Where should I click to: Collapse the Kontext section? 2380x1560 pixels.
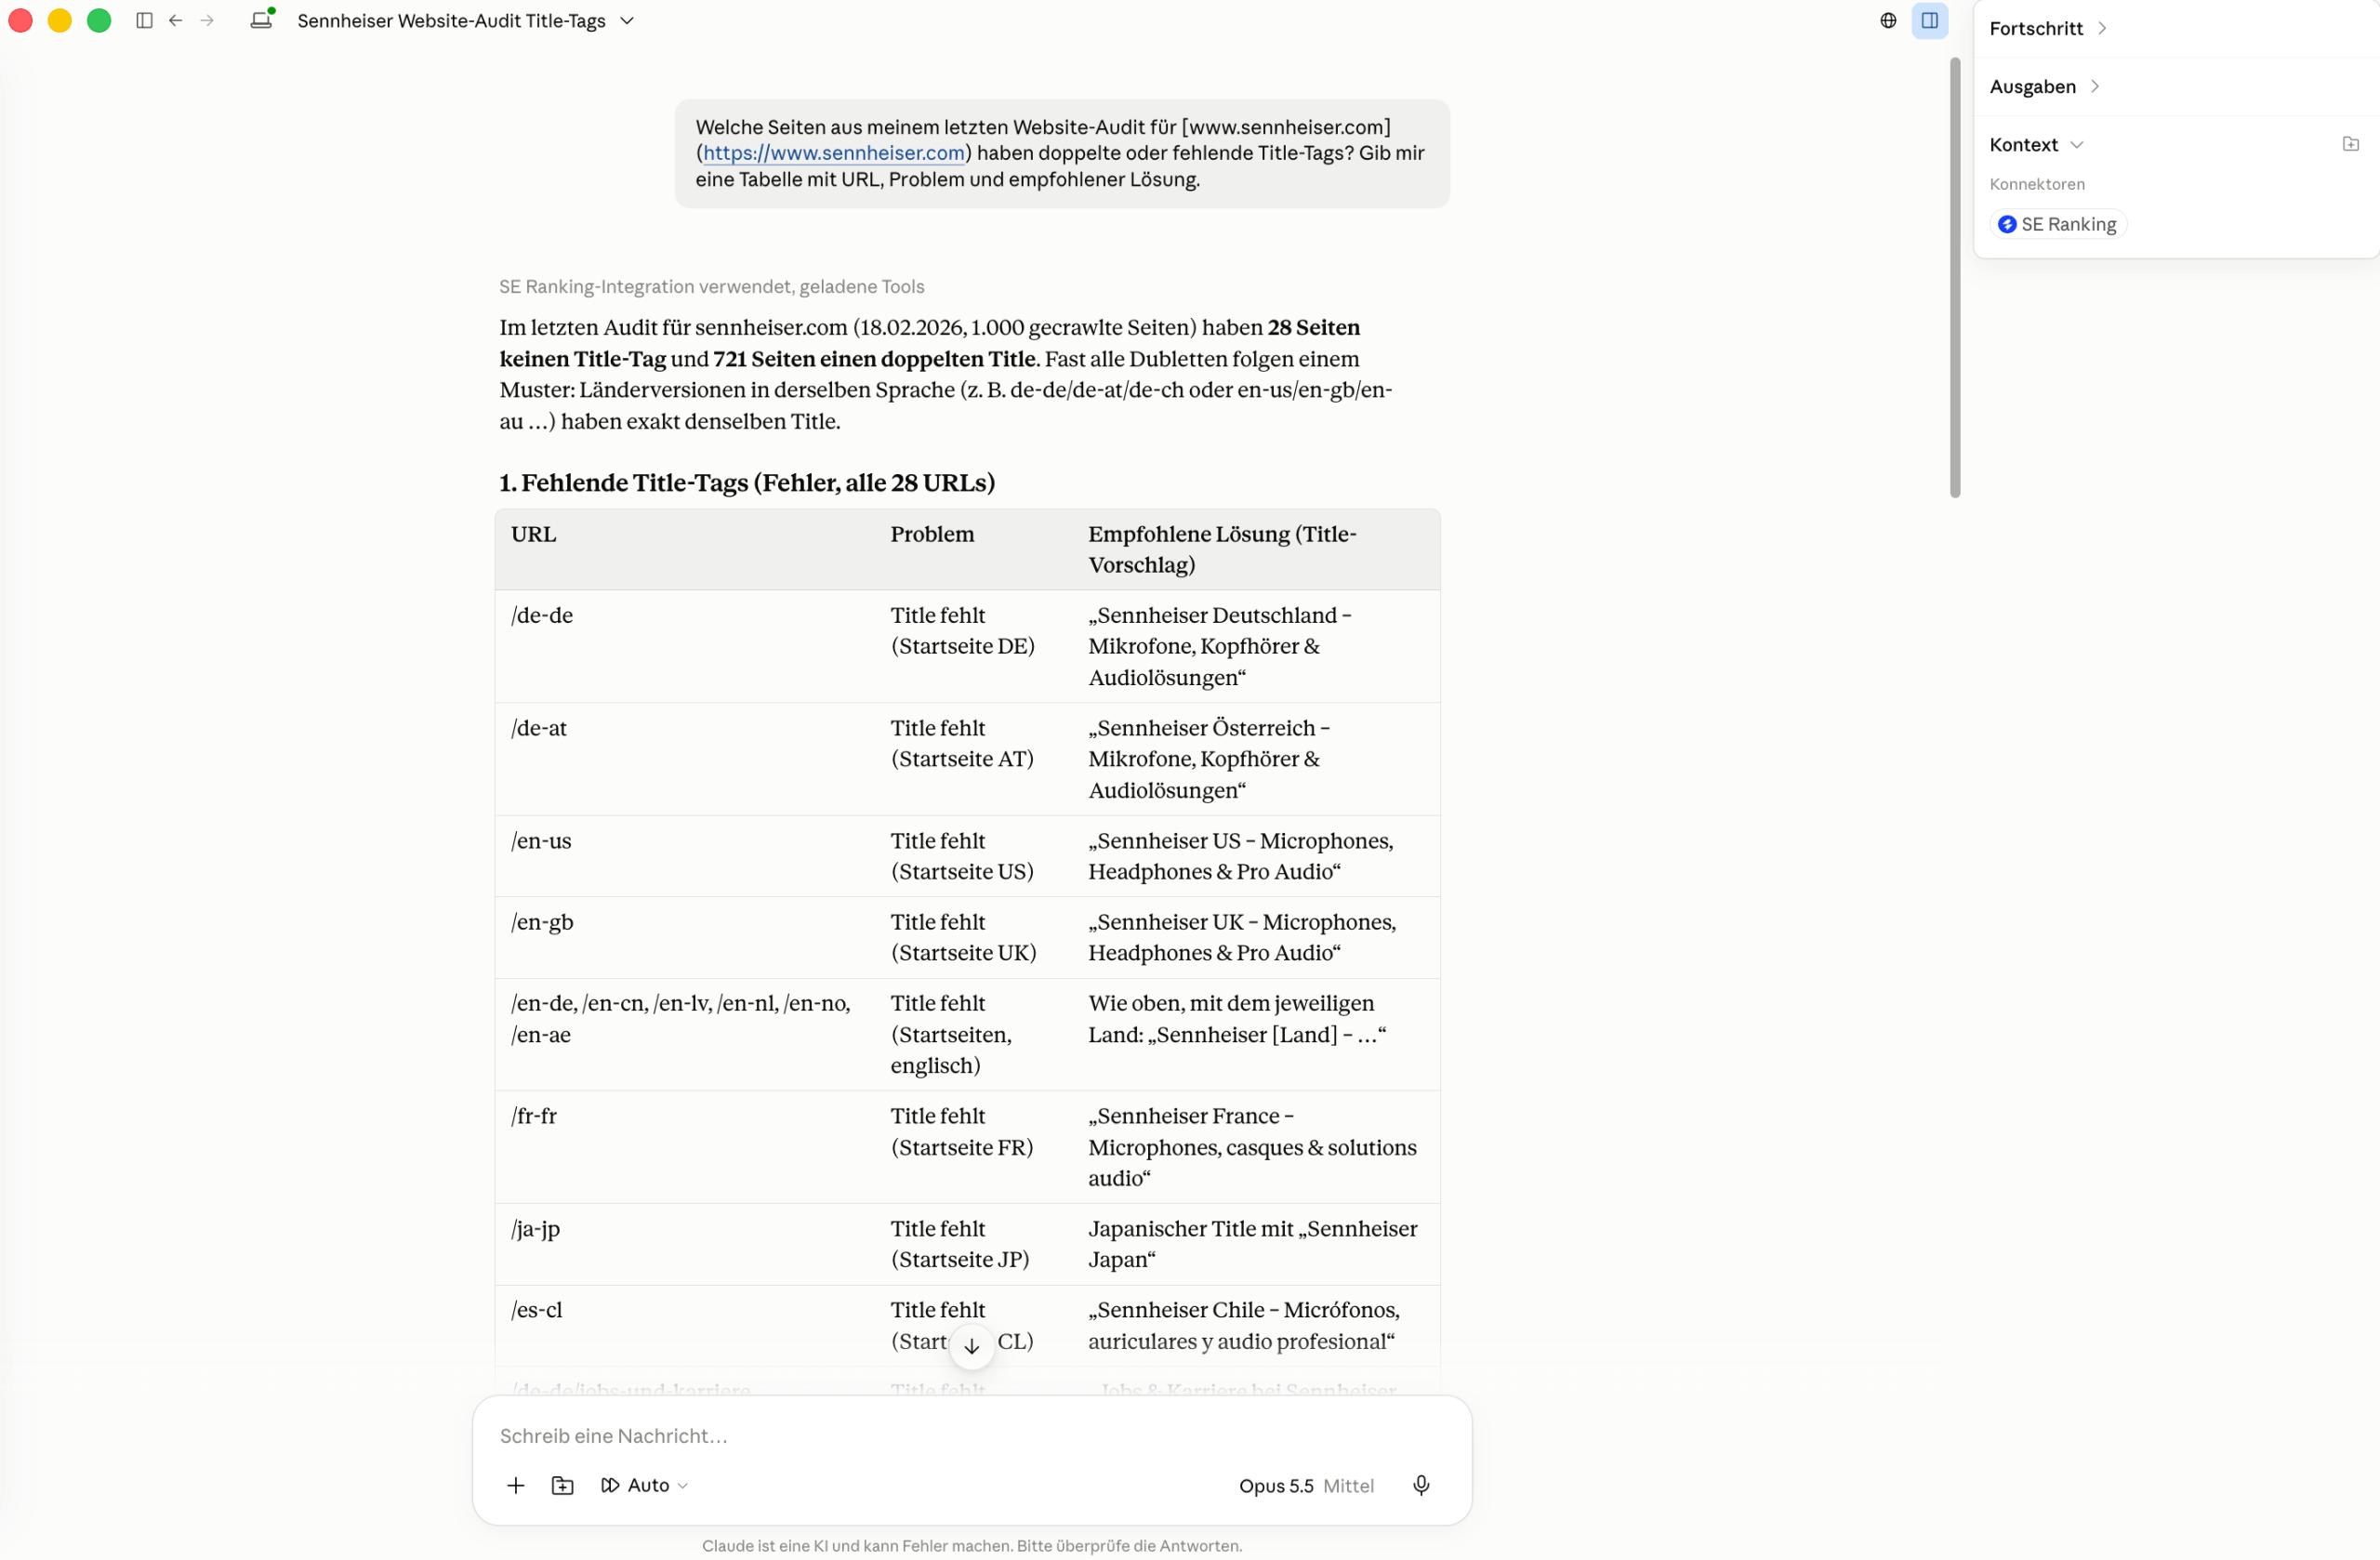(x=2036, y=145)
